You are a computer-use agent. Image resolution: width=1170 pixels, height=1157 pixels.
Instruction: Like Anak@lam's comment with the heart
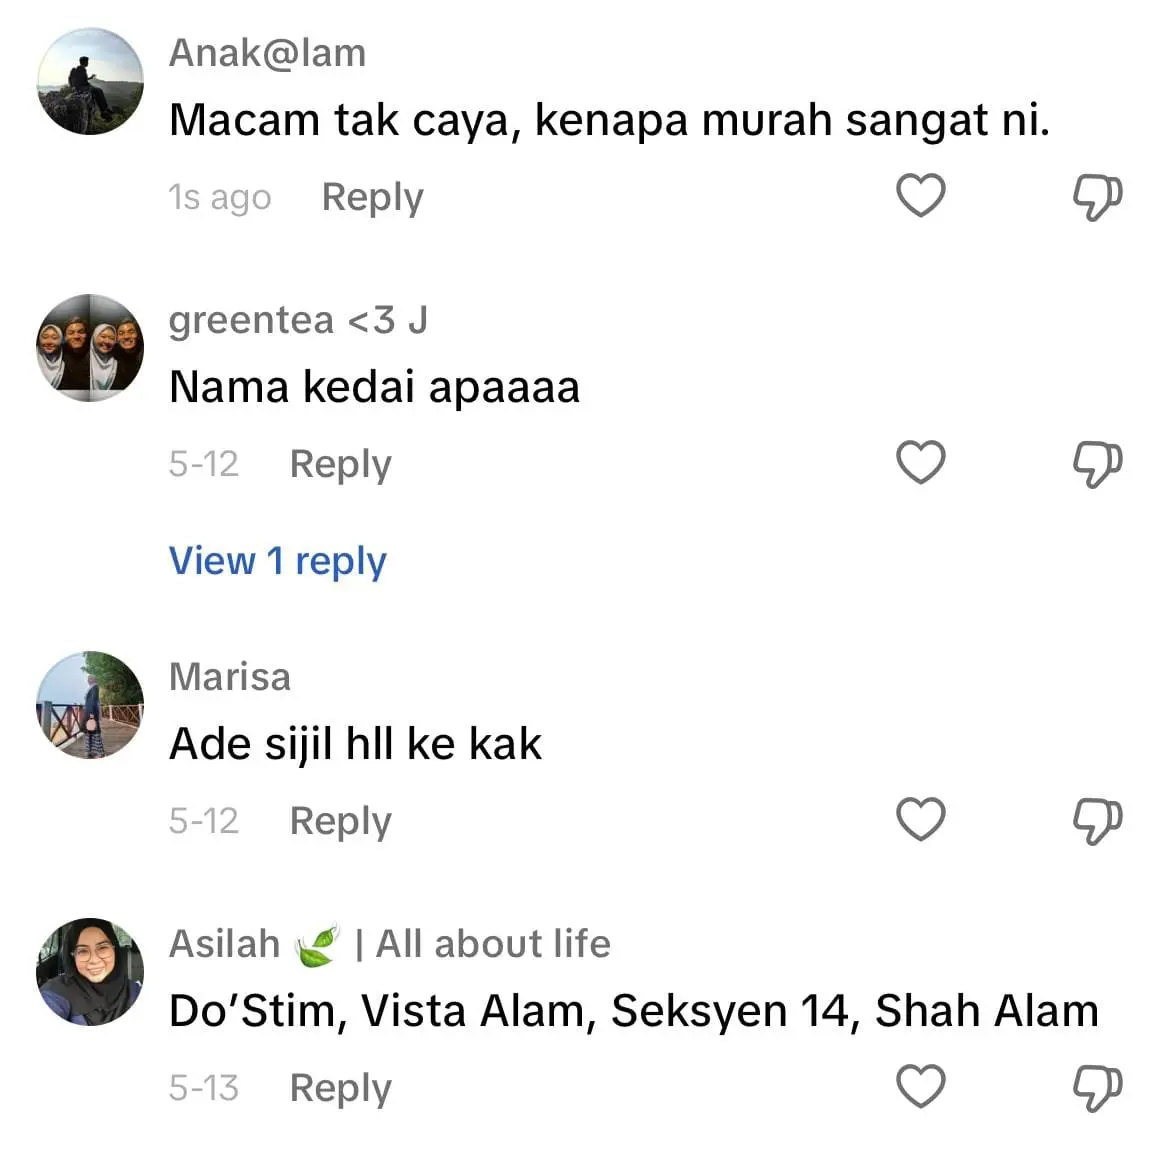click(x=920, y=195)
